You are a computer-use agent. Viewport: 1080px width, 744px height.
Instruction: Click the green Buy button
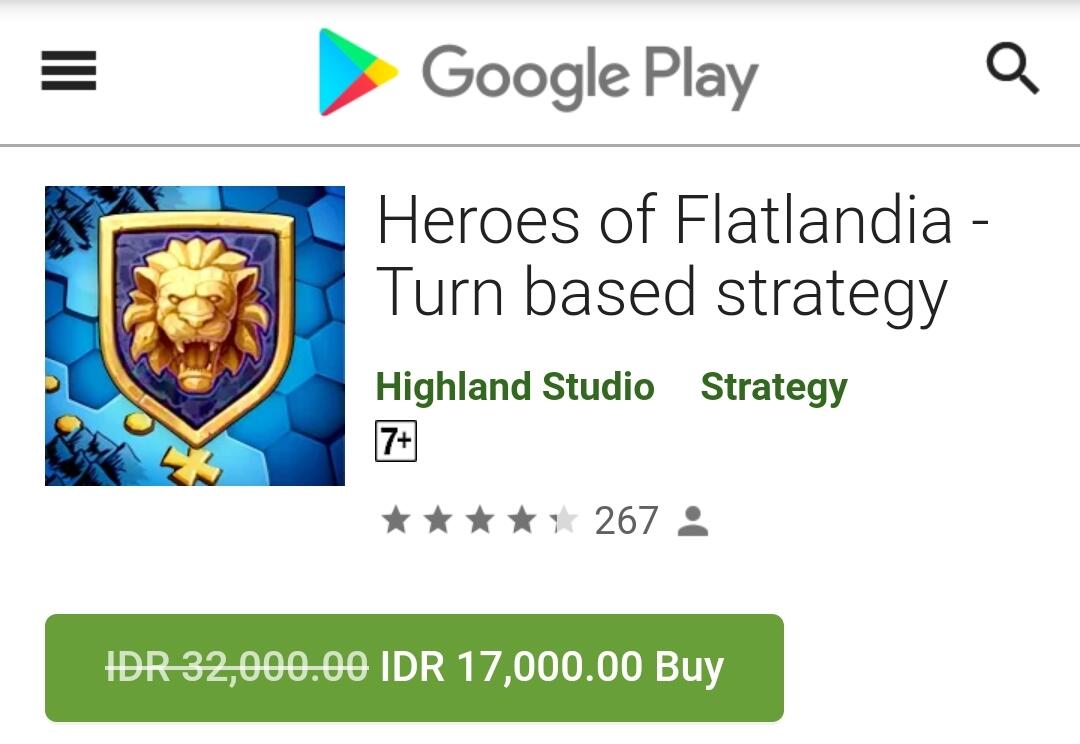pyautogui.click(x=414, y=668)
